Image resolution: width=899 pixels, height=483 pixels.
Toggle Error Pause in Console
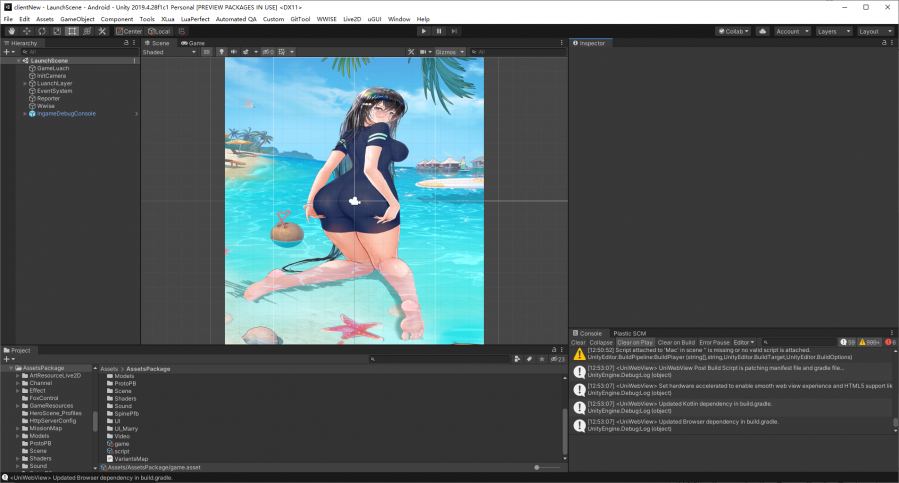[714, 342]
